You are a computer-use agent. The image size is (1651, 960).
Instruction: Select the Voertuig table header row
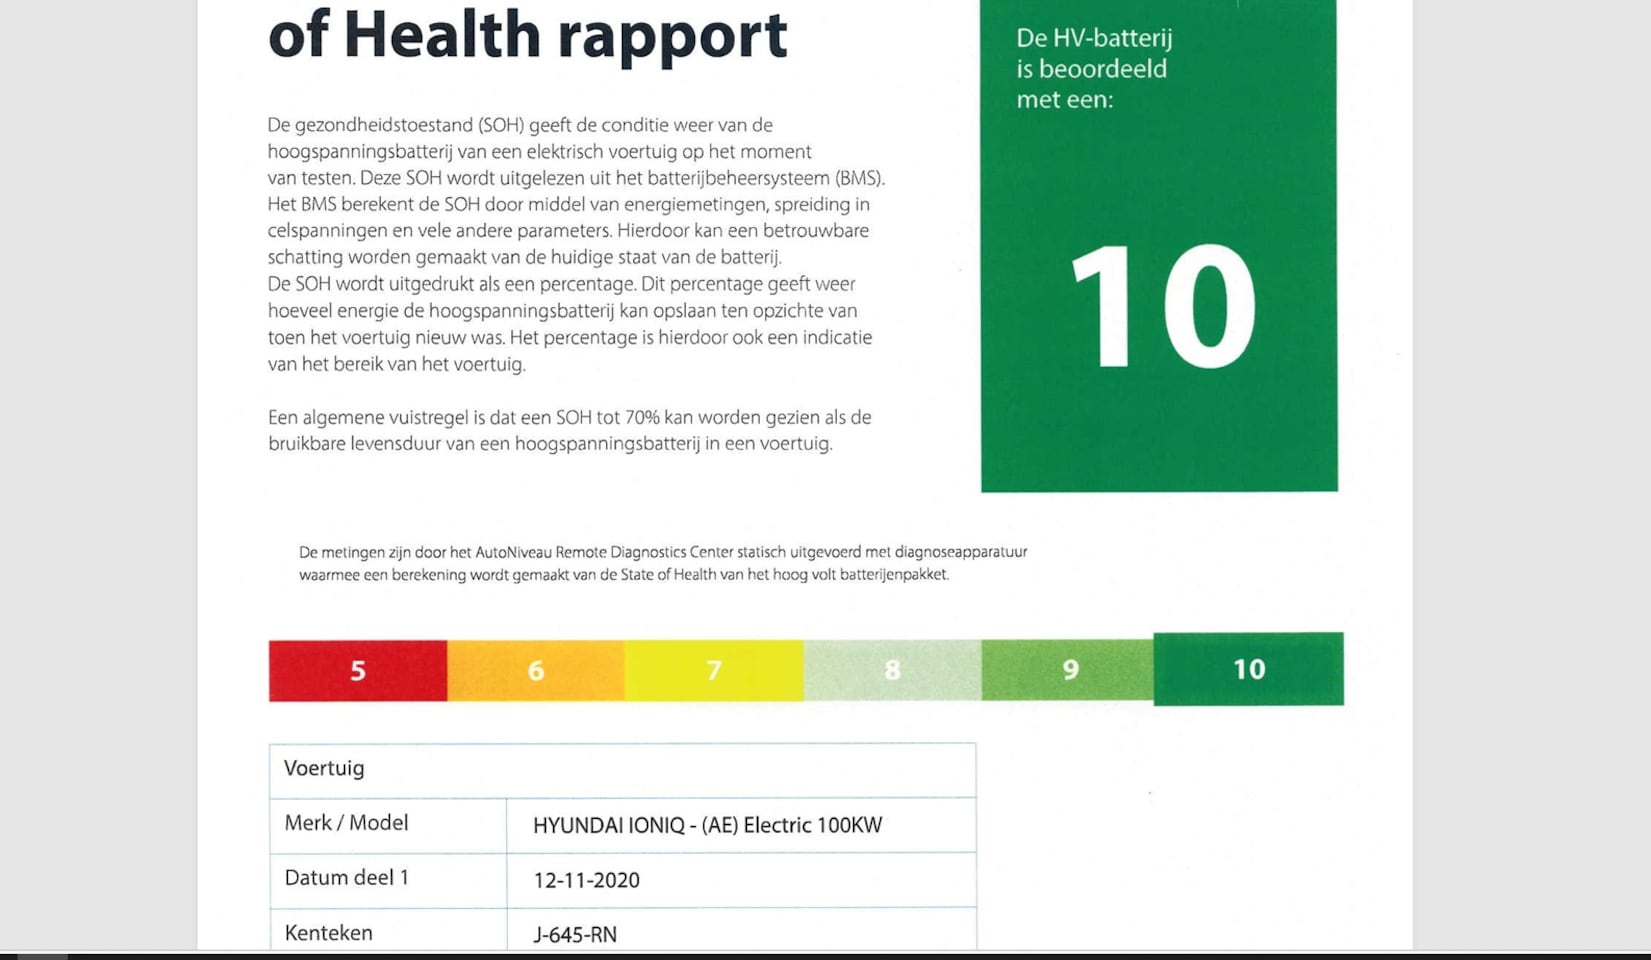[x=621, y=769]
